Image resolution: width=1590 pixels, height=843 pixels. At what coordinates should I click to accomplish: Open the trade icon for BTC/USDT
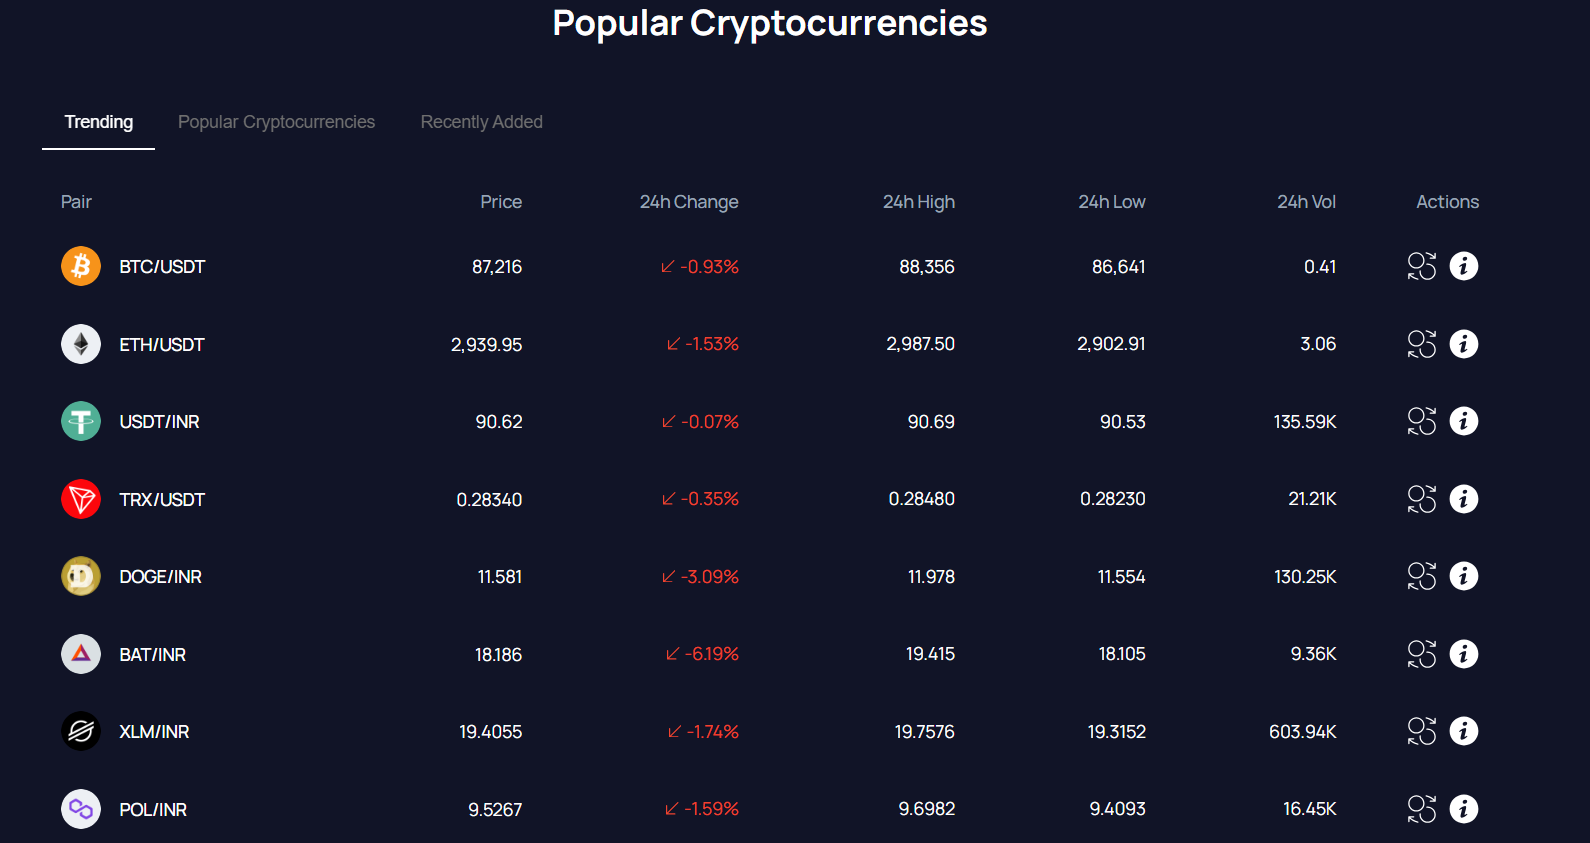point(1421,266)
